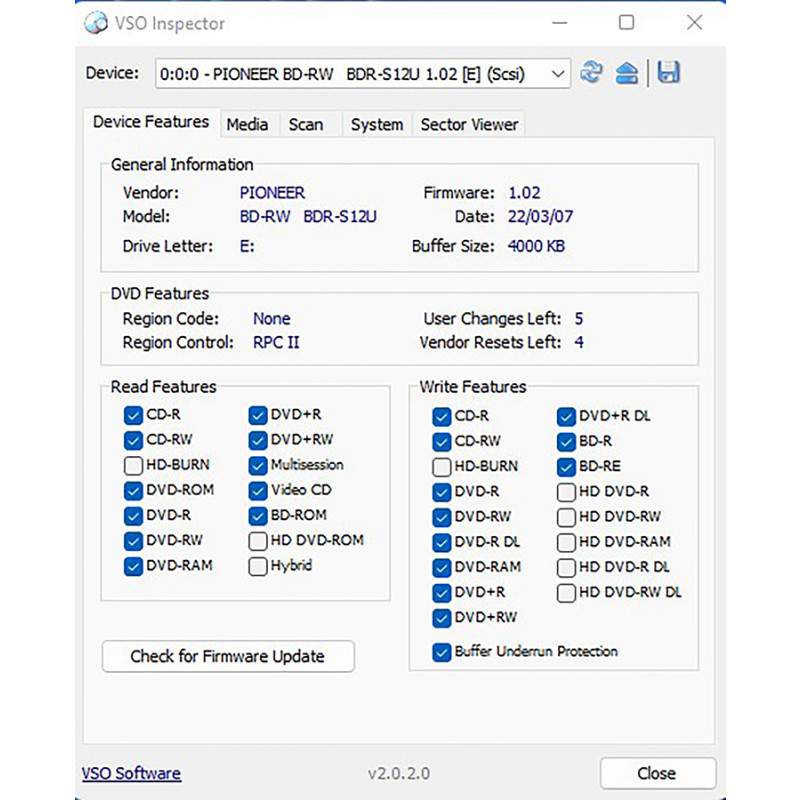
Task: Toggle Write Features DVD-RW checkbox
Action: [442, 517]
